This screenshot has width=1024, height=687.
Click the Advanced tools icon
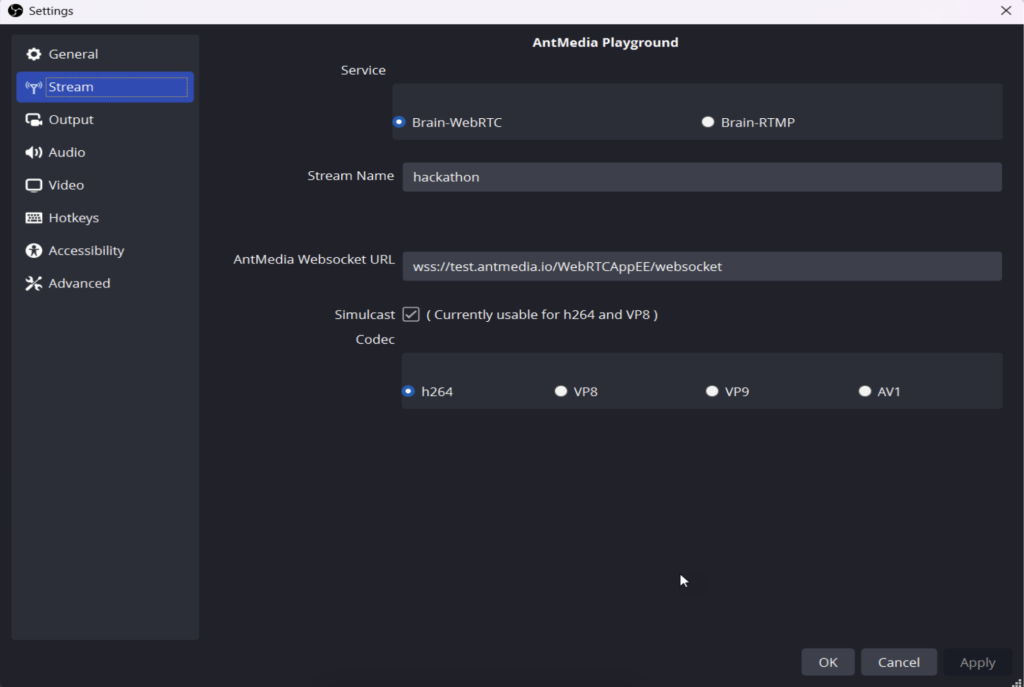pos(33,283)
